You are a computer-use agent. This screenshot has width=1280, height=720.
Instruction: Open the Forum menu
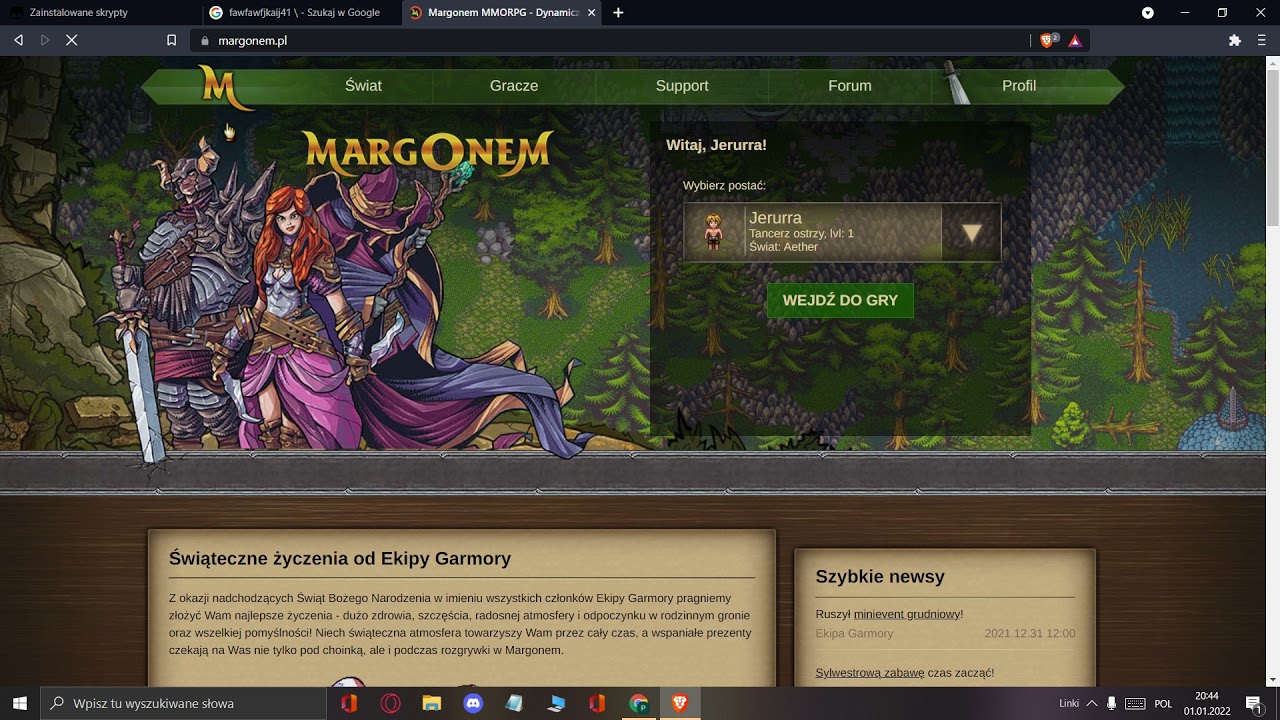[850, 86]
